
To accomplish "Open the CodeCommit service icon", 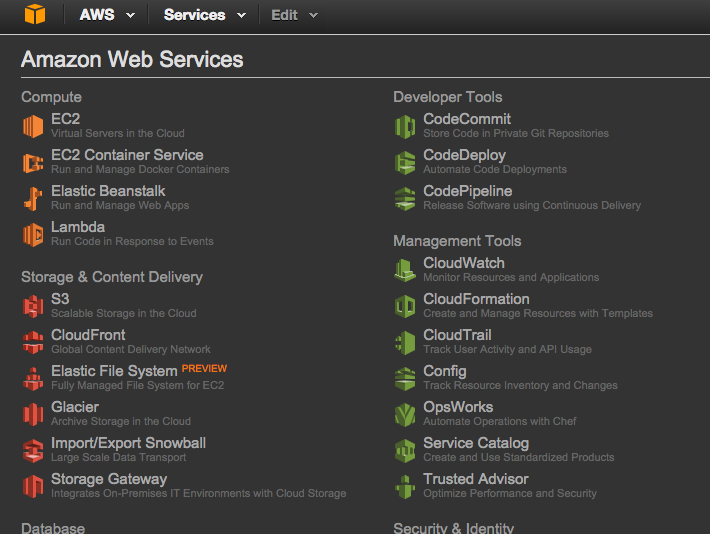I will click(x=405, y=126).
